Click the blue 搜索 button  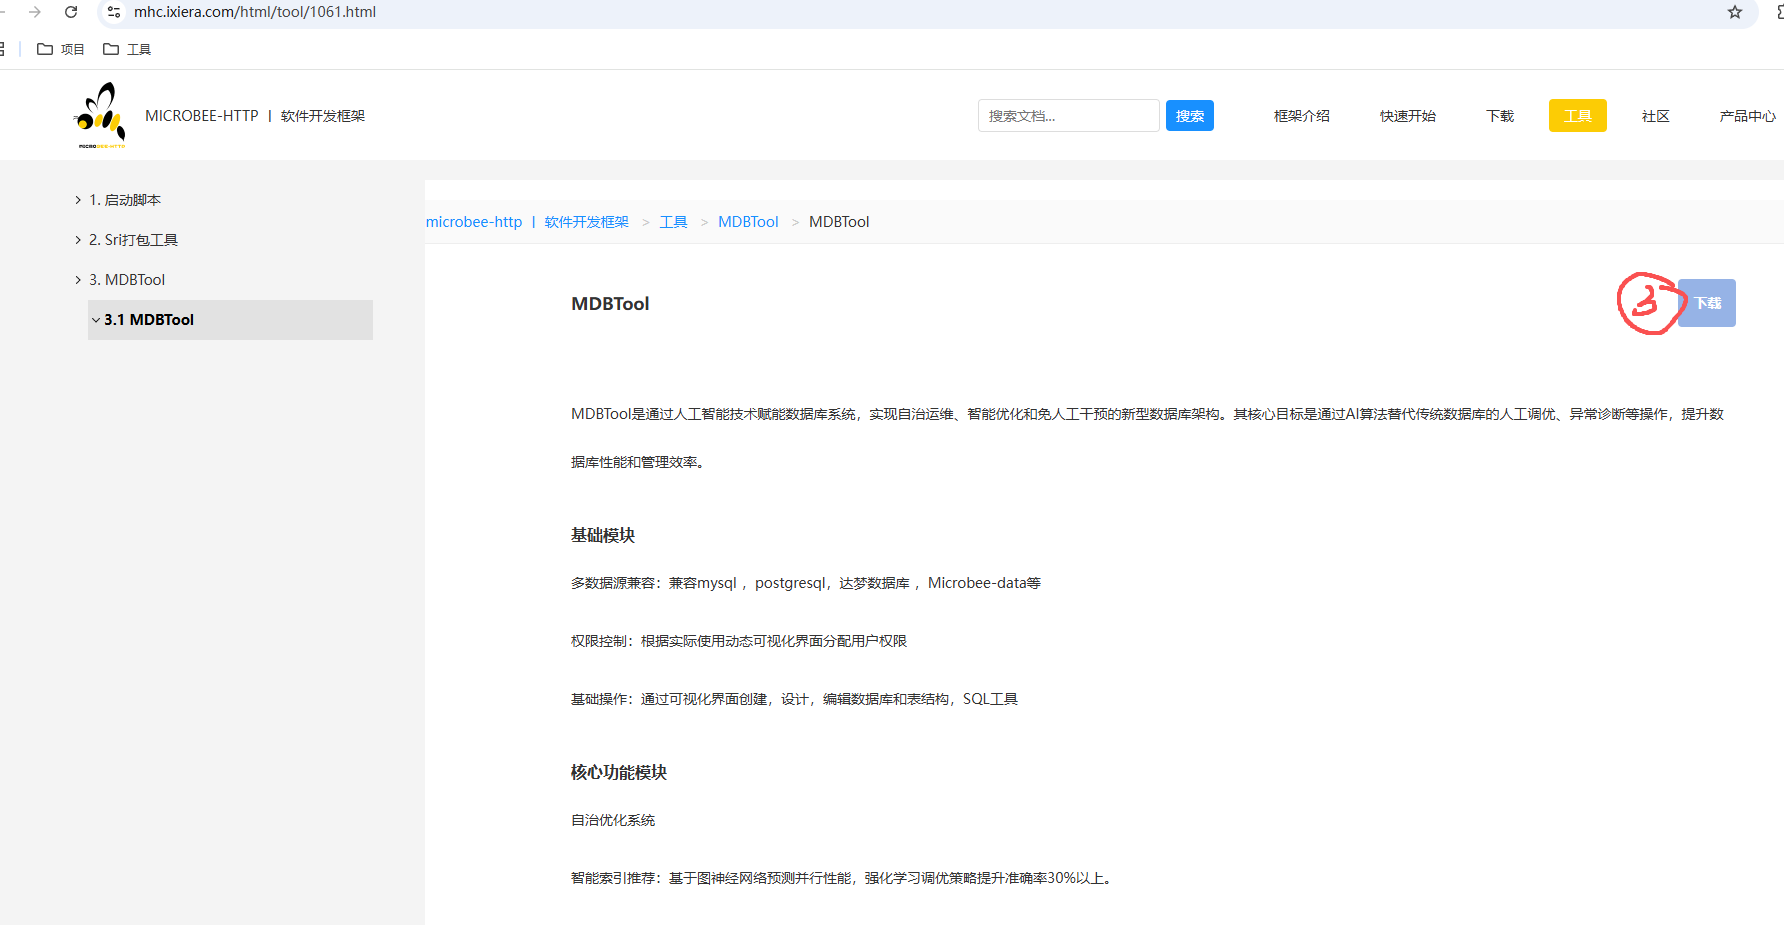coord(1189,116)
